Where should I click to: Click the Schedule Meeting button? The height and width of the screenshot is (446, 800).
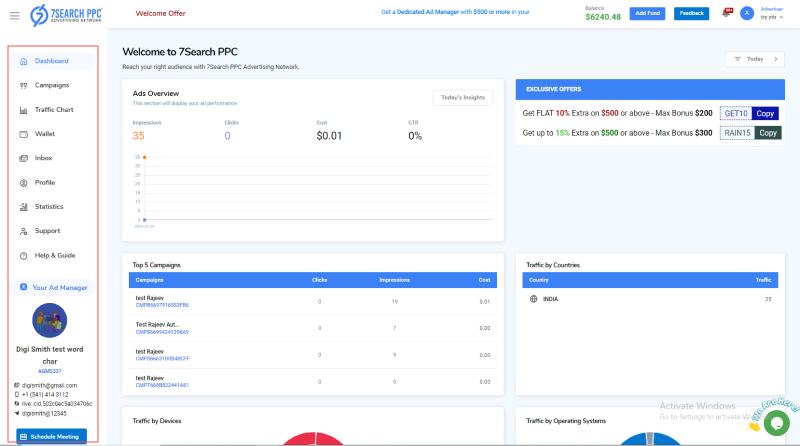pos(52,437)
